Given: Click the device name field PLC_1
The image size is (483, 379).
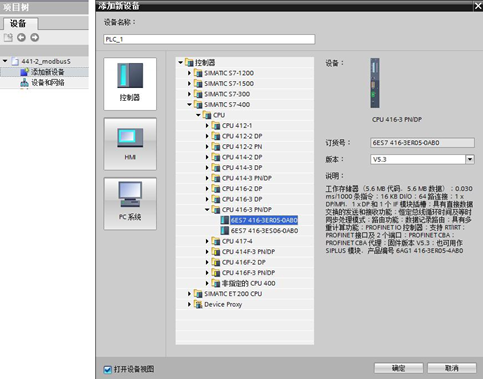Looking at the screenshot, I should coord(209,39).
